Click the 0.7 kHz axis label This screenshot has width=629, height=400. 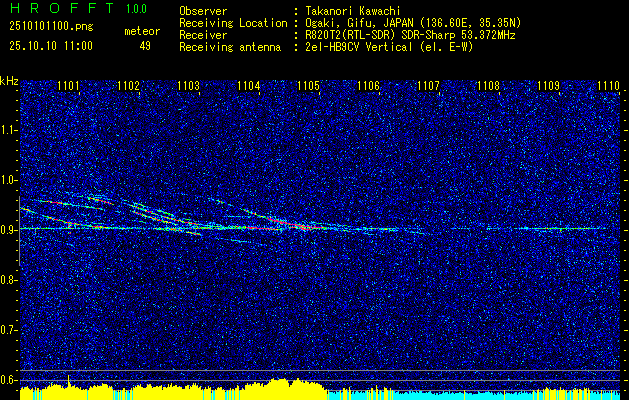pos(9,330)
